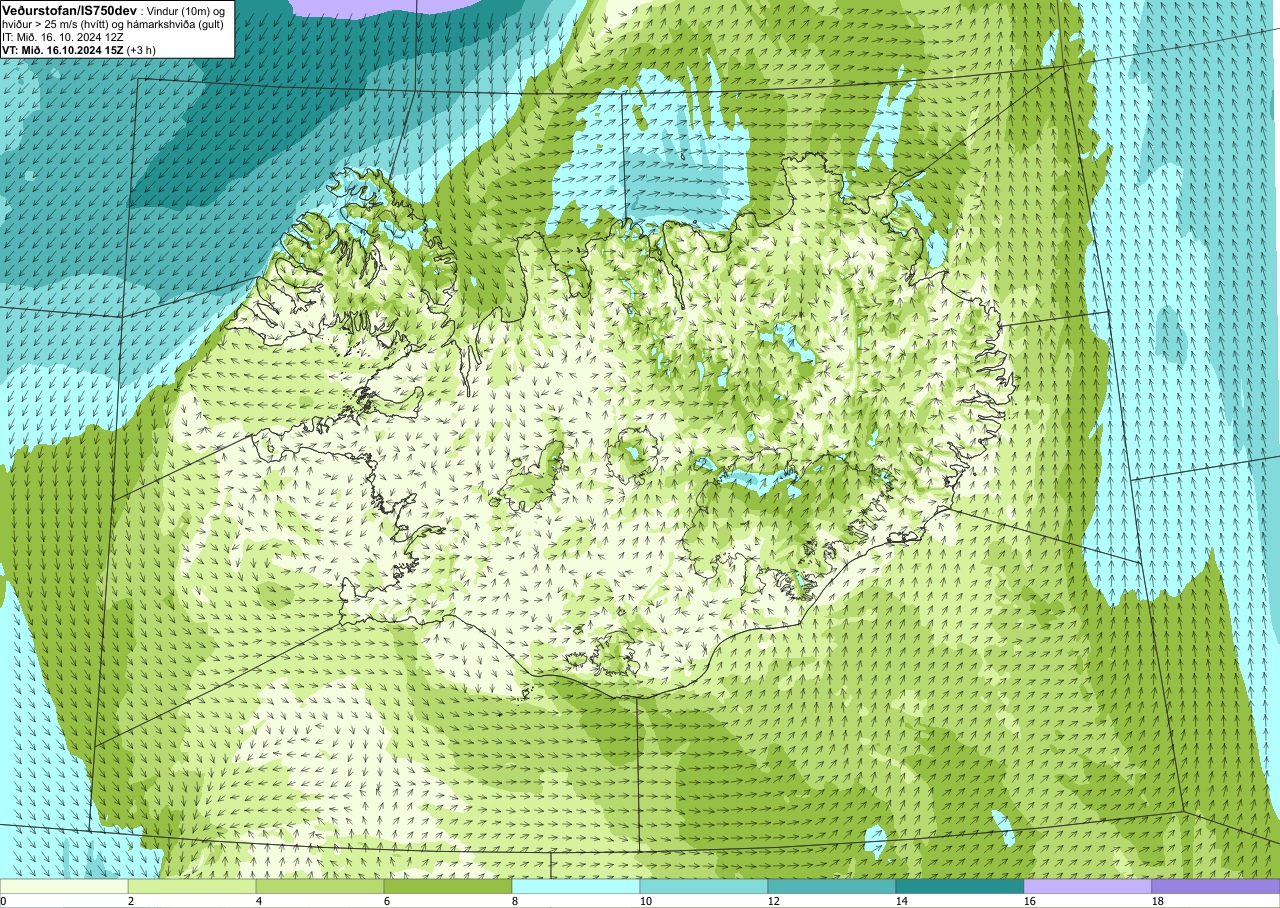Click the 12–14 m/s teal legend swatch
1280x908 pixels.
point(832,886)
